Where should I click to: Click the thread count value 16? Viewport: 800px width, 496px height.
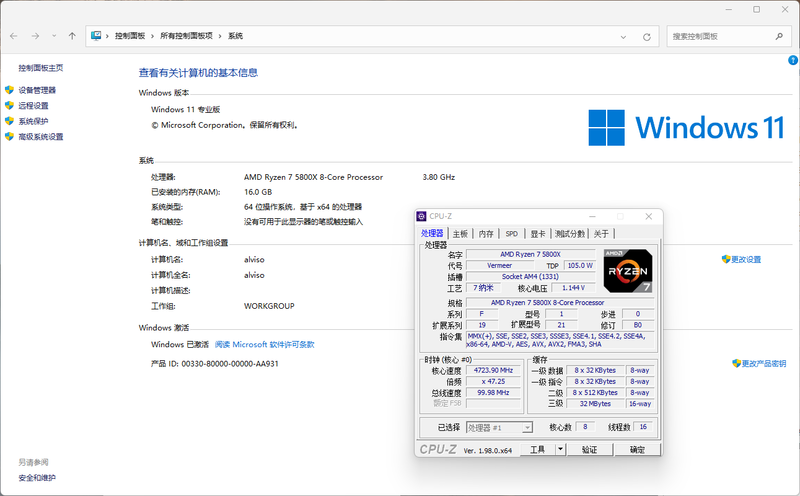click(x=643, y=427)
